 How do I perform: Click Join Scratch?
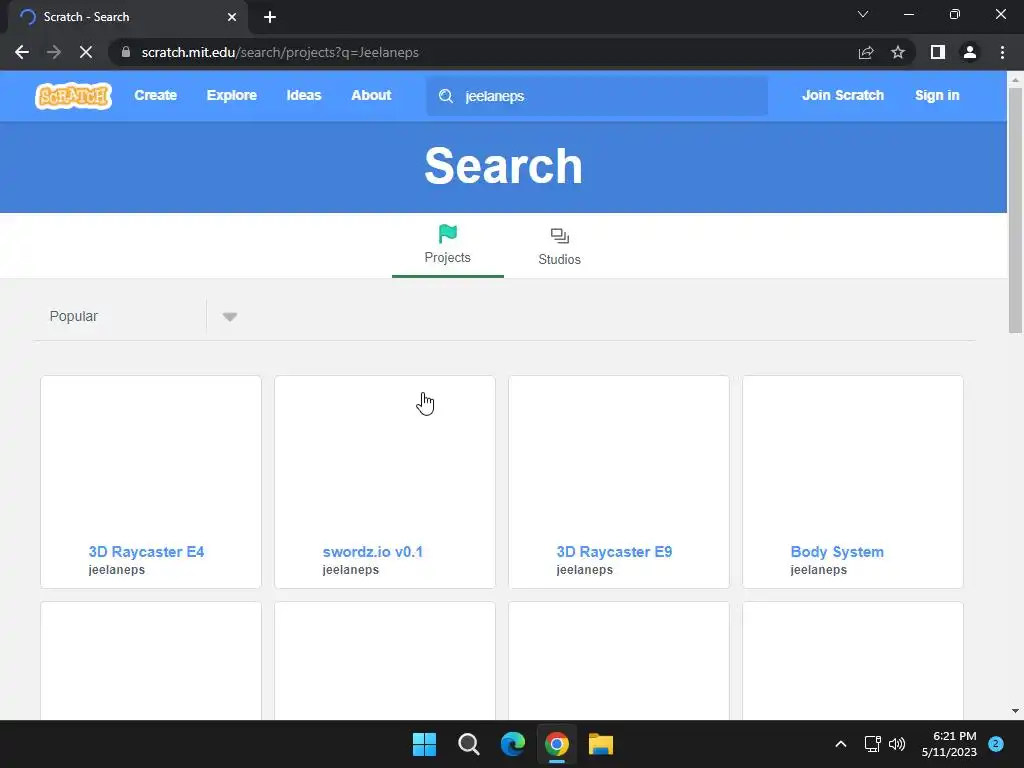[x=843, y=95]
